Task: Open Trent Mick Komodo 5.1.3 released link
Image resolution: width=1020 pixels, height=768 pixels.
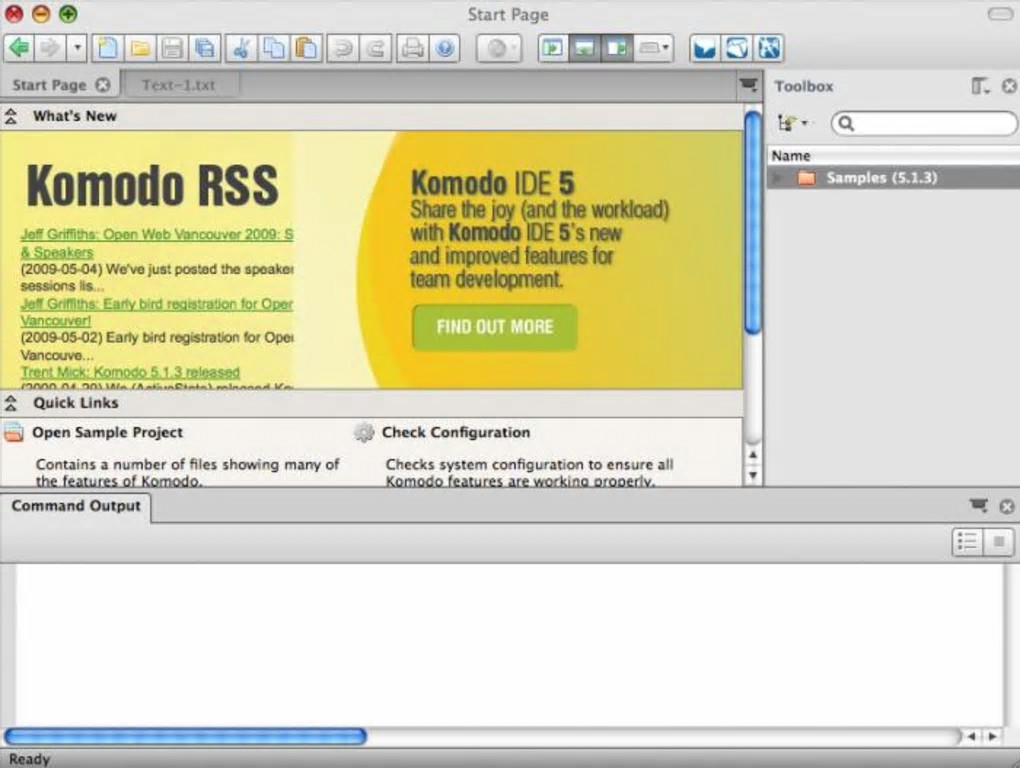Action: [x=130, y=372]
